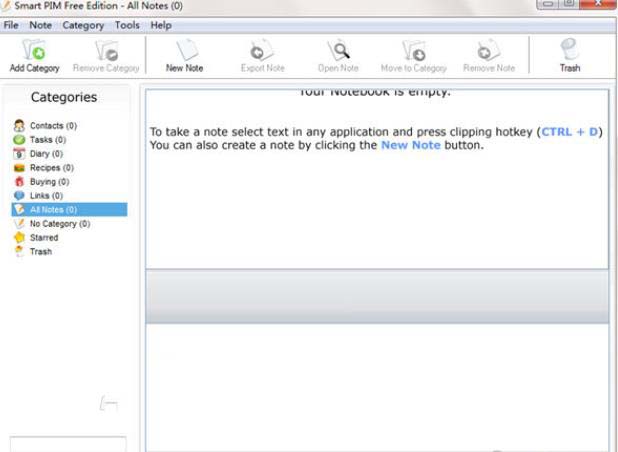
Task: Select Tasks (0) category
Action: pos(48,140)
